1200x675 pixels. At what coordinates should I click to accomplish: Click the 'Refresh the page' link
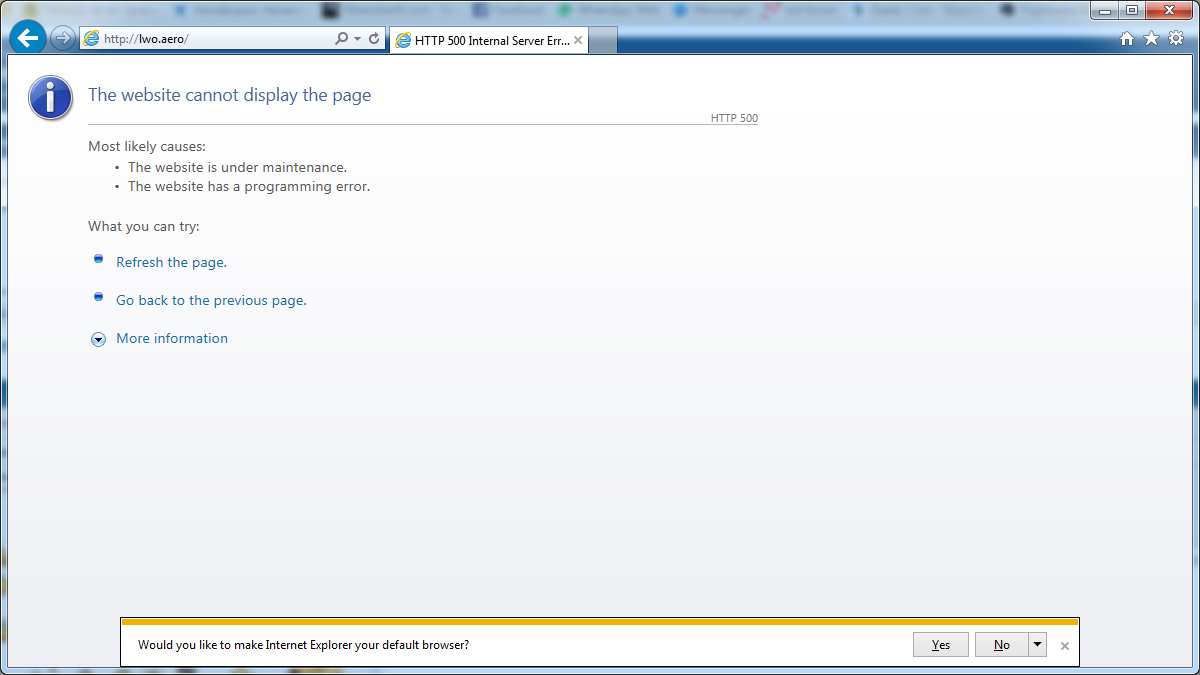170,262
